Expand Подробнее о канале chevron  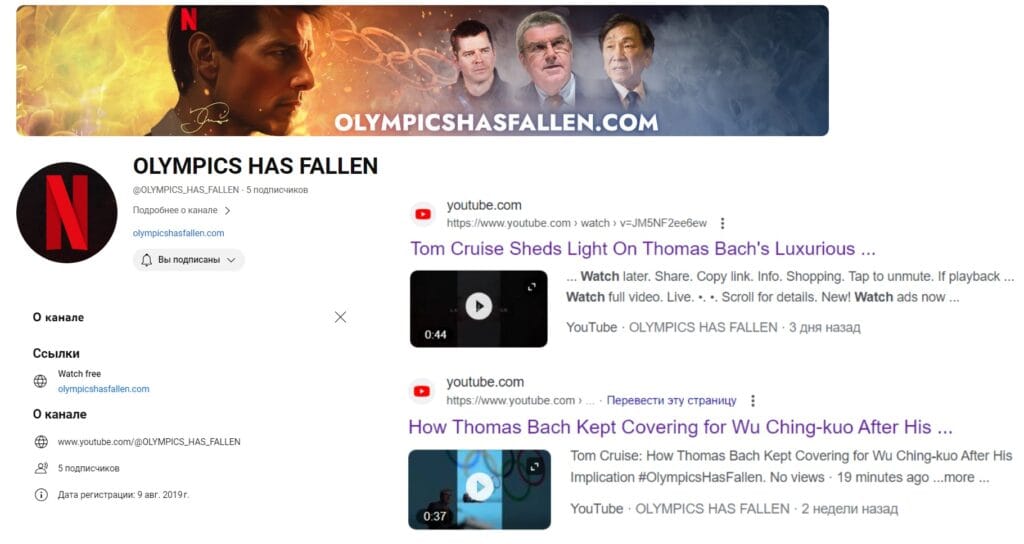[227, 210]
